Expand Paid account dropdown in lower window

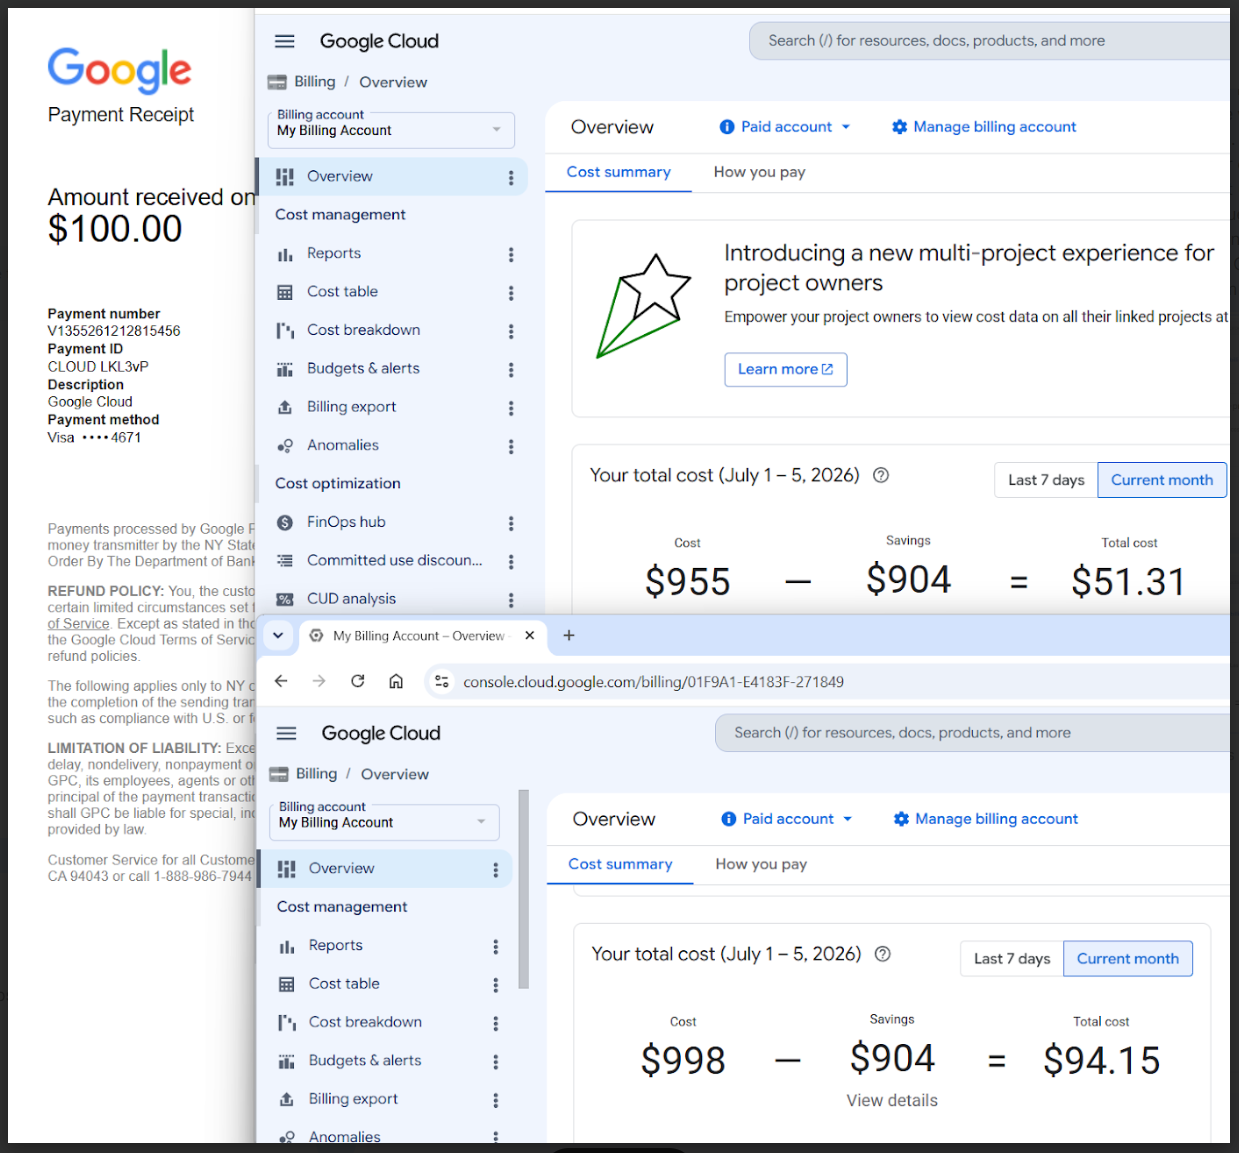[848, 819]
